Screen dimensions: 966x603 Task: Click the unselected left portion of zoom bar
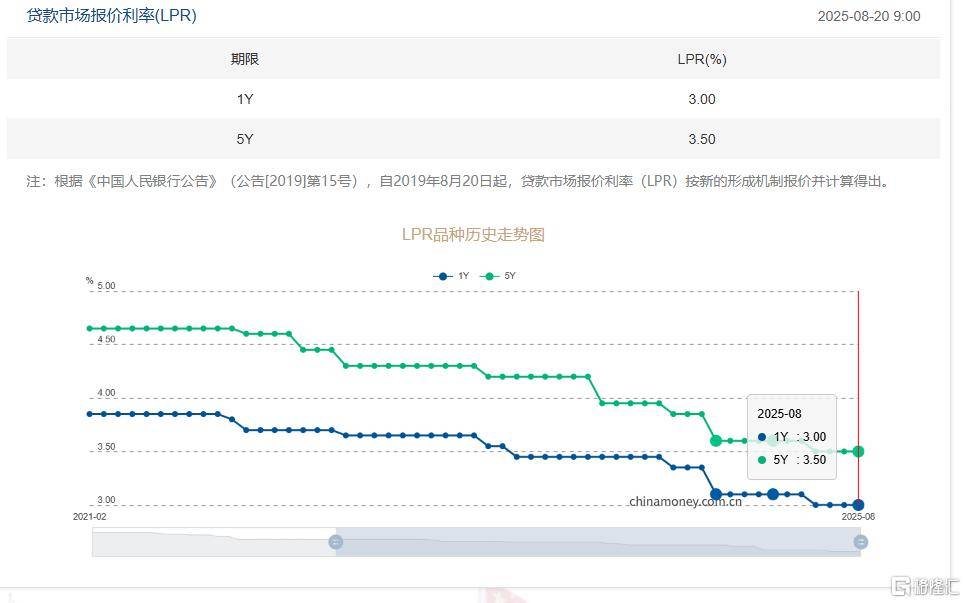point(214,542)
